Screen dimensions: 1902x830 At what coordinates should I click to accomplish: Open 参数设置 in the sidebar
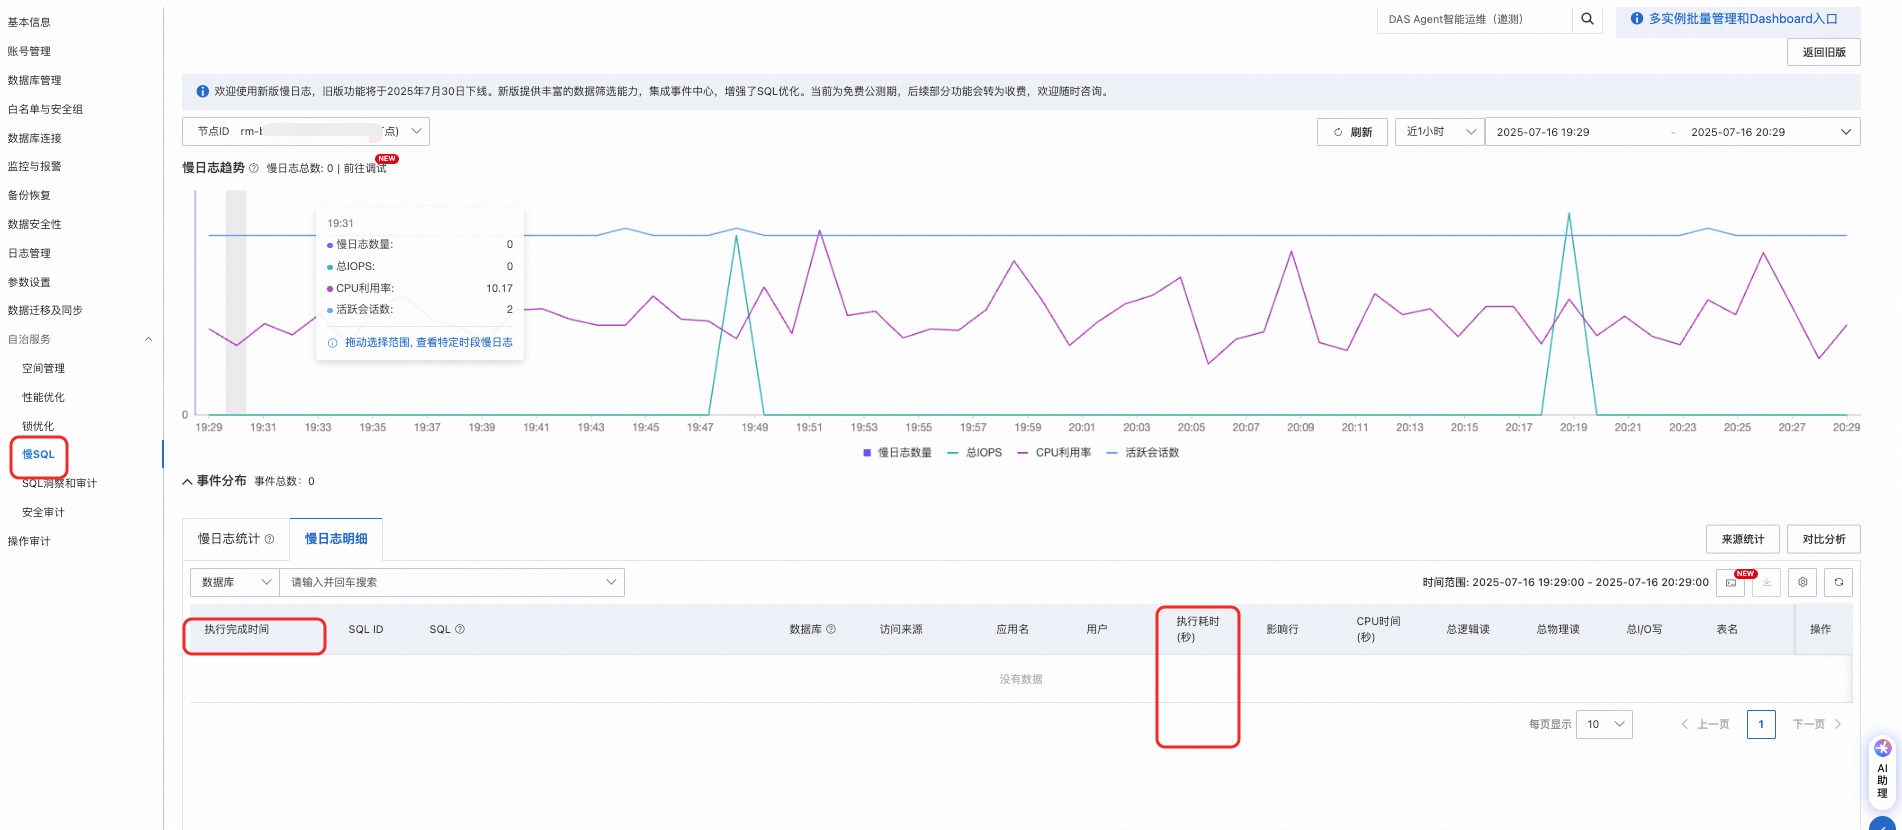click(x=29, y=282)
